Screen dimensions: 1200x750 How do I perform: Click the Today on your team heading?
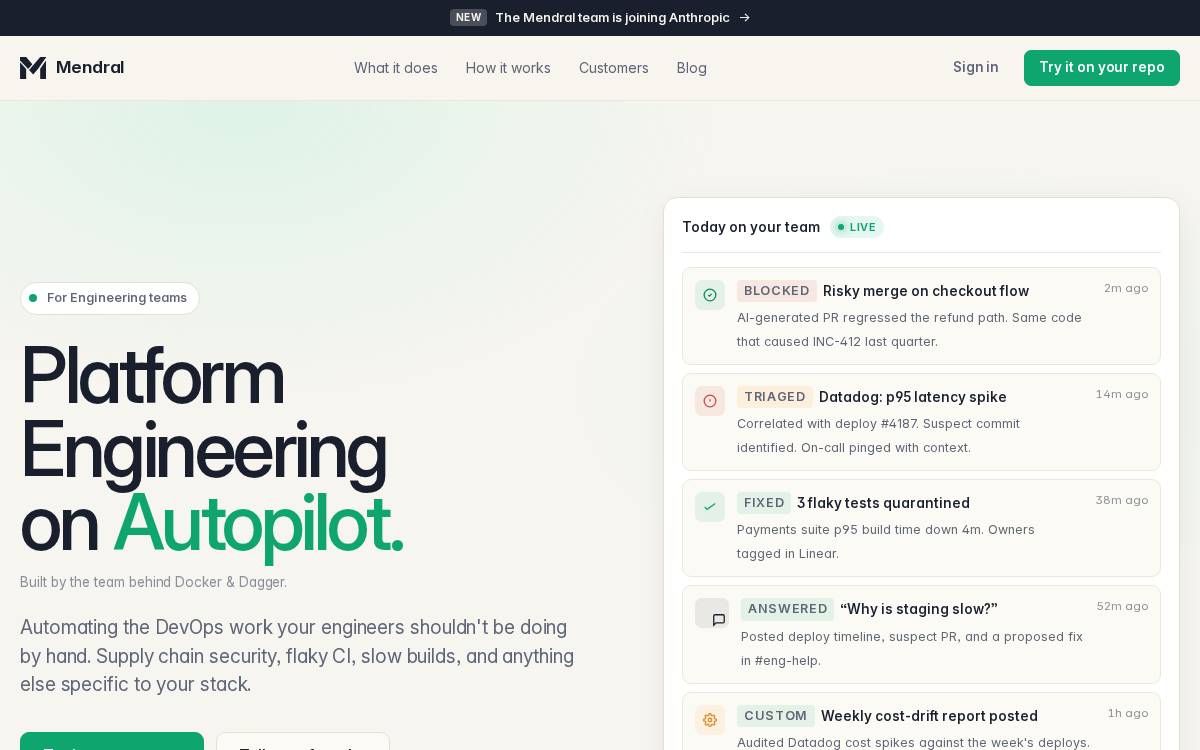[751, 227]
